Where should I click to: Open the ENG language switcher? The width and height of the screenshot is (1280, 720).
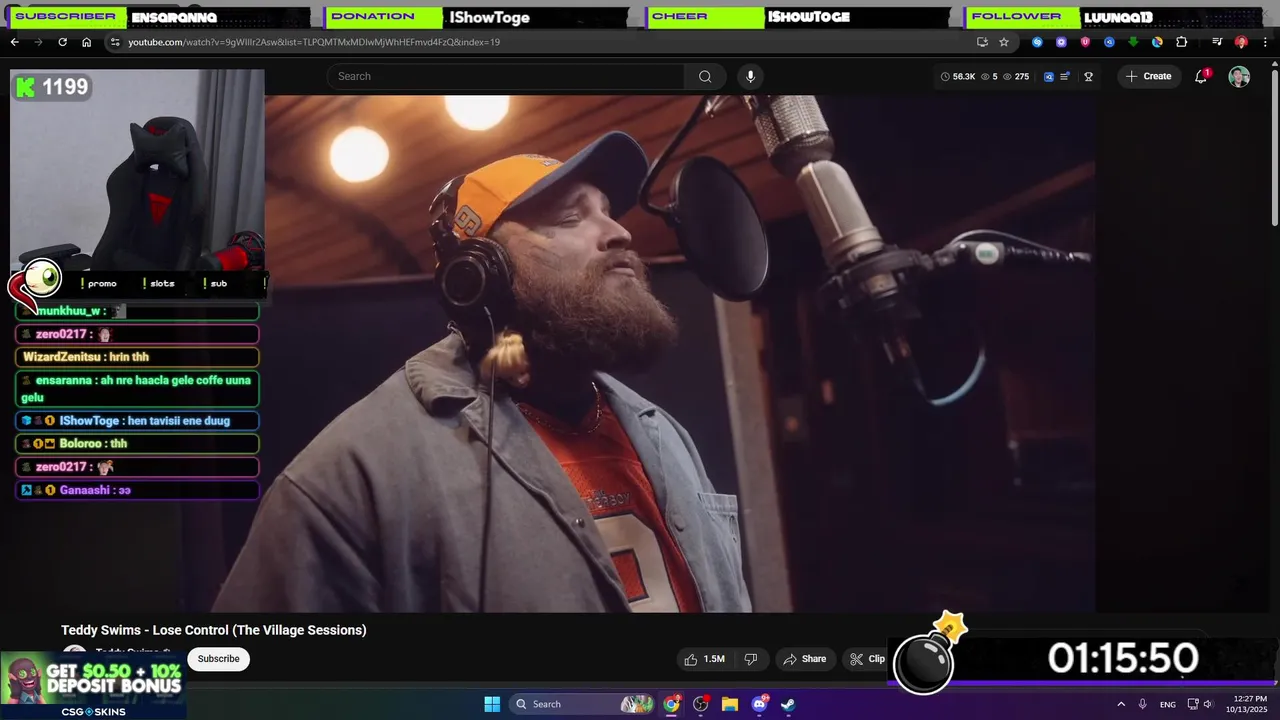(x=1168, y=704)
